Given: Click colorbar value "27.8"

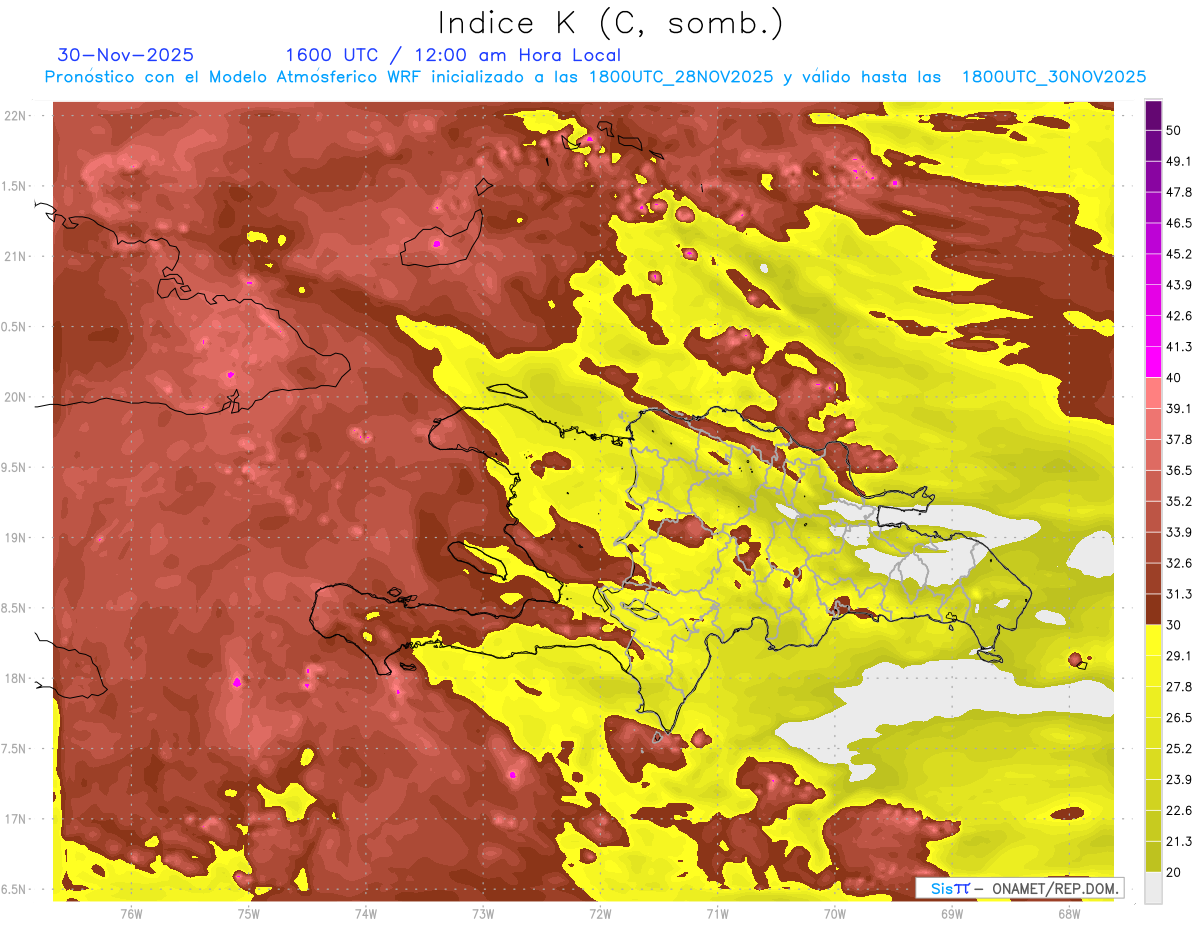Looking at the screenshot, I should (x=1178, y=686).
